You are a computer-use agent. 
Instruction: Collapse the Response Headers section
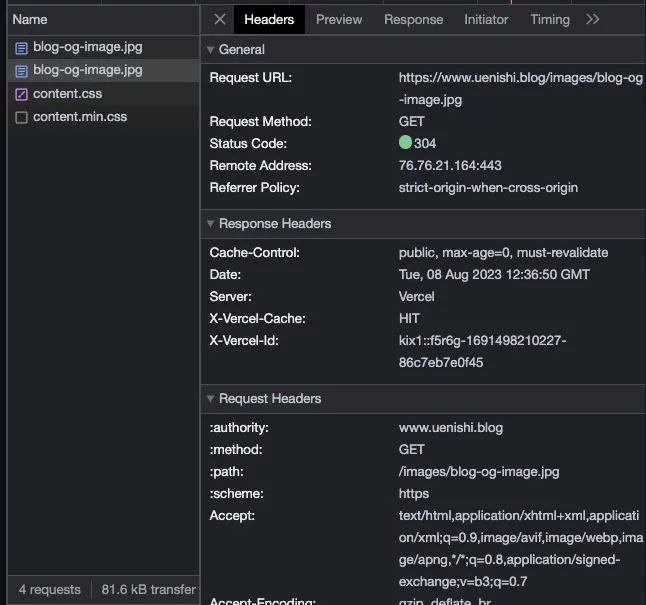tap(210, 224)
